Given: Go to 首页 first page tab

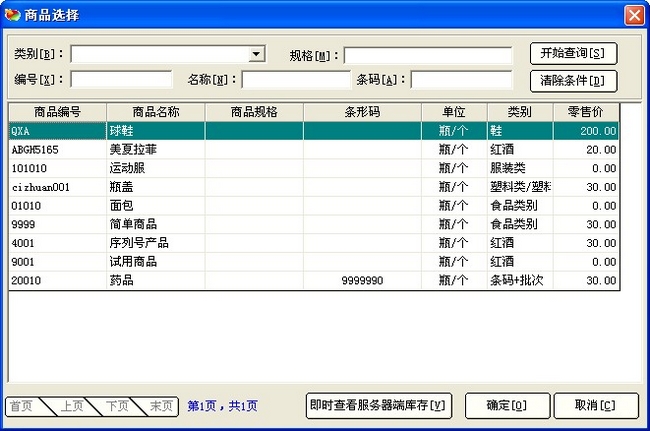Looking at the screenshot, I should point(21,406).
